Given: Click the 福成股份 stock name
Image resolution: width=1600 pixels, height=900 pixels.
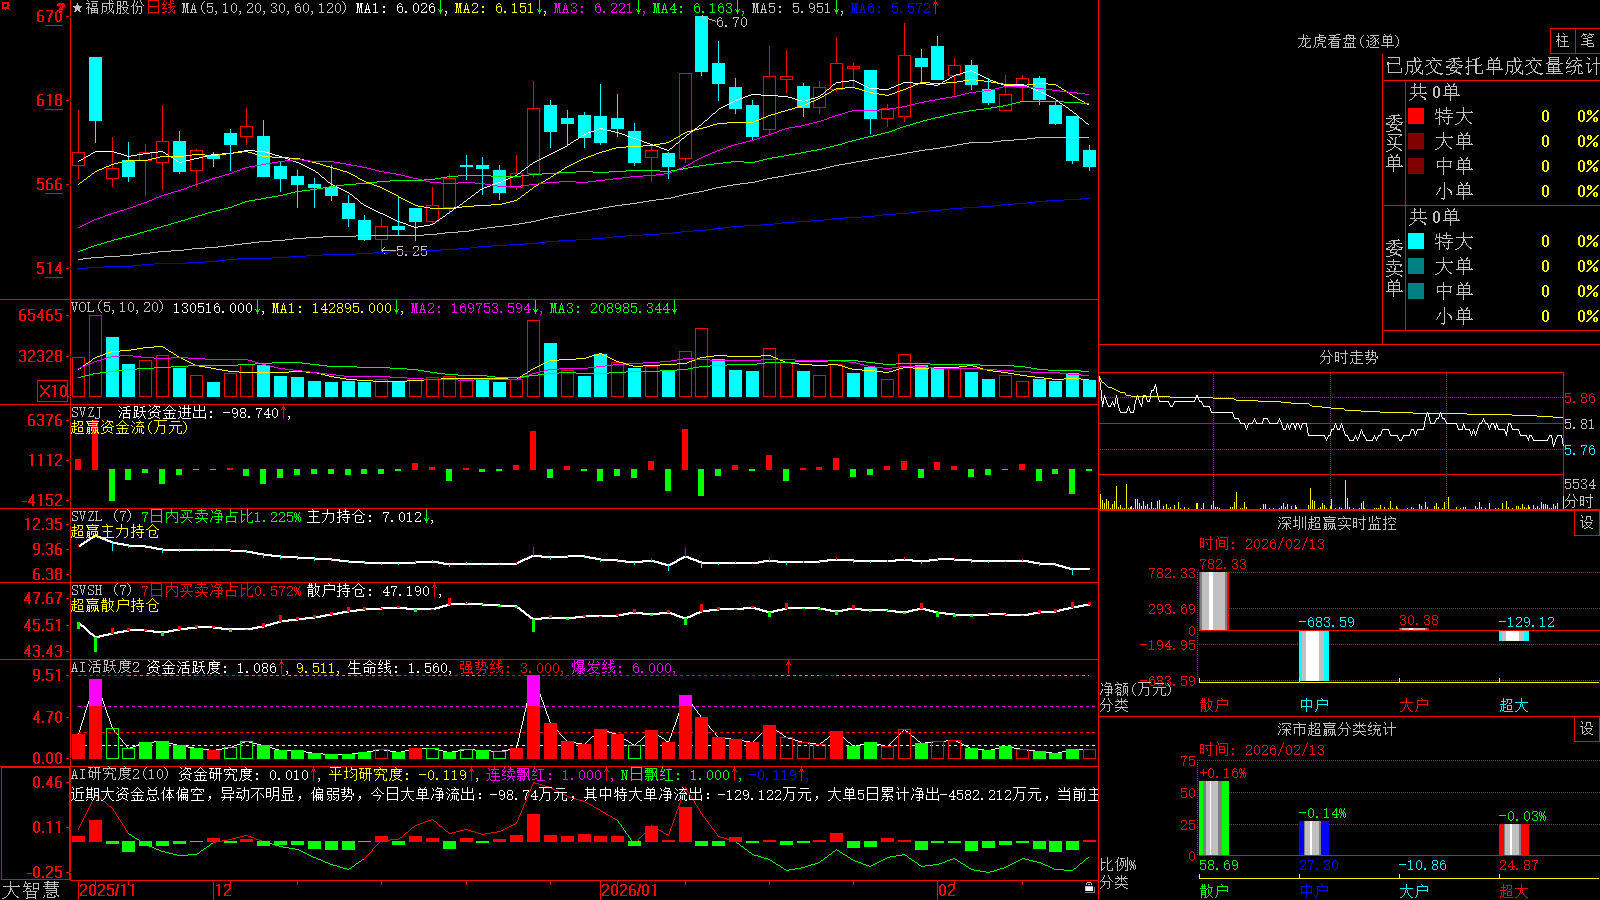Looking at the screenshot, I should [x=115, y=8].
